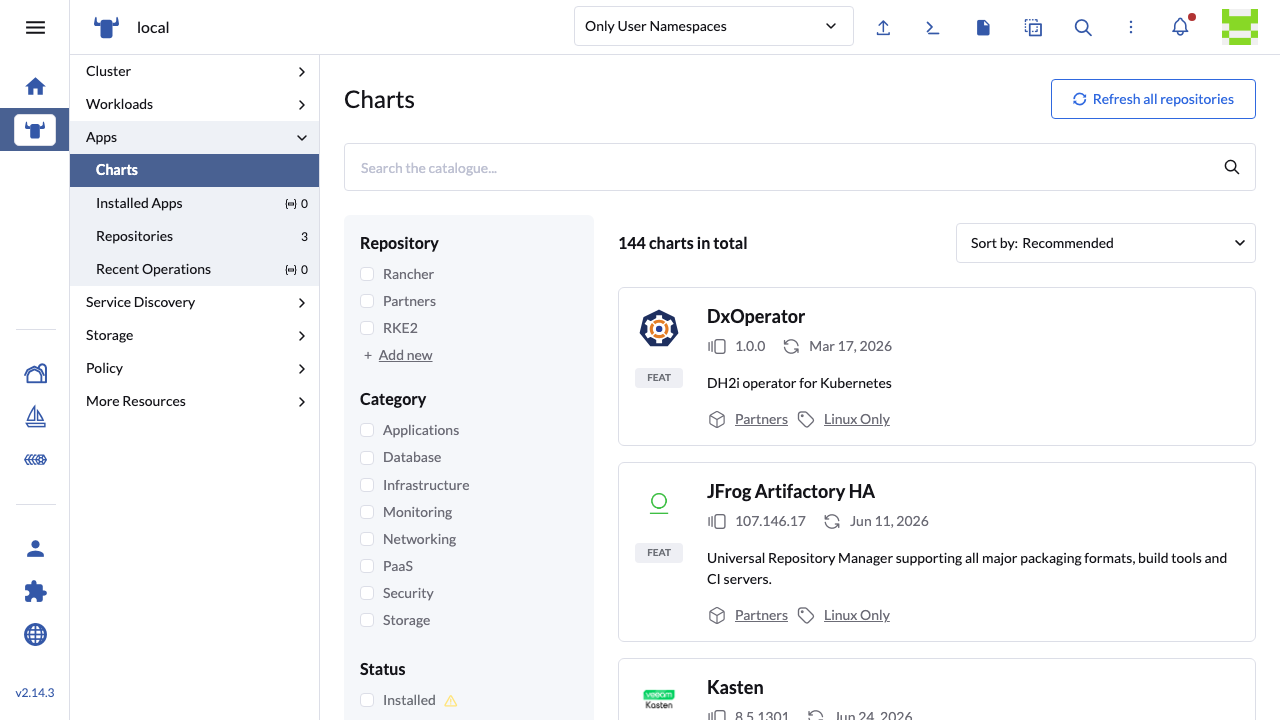Focus the Search the catalogue field
Screen dimensions: 1280x720
point(799,167)
